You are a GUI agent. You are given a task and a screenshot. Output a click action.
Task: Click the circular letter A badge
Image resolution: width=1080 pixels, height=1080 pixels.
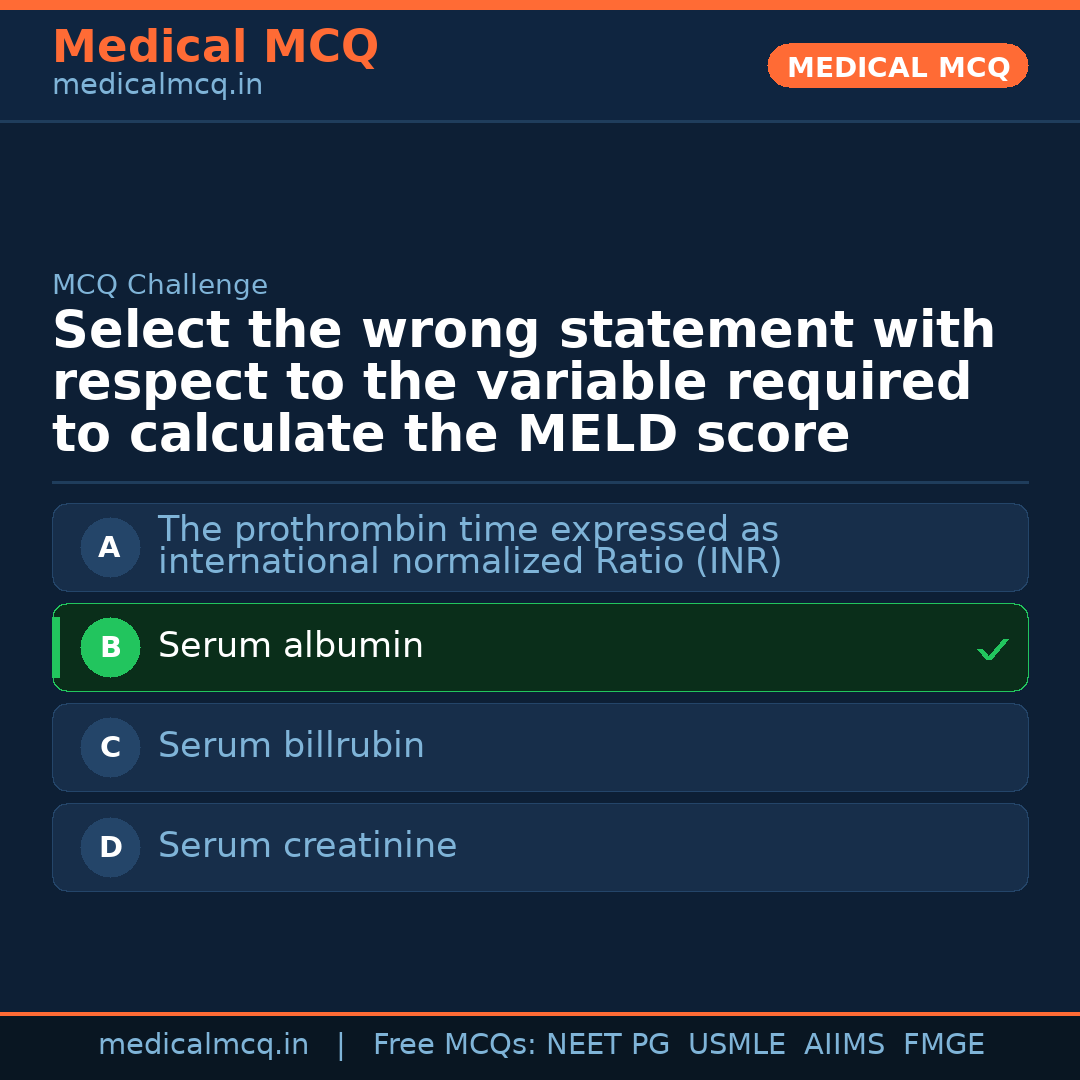(x=110, y=547)
